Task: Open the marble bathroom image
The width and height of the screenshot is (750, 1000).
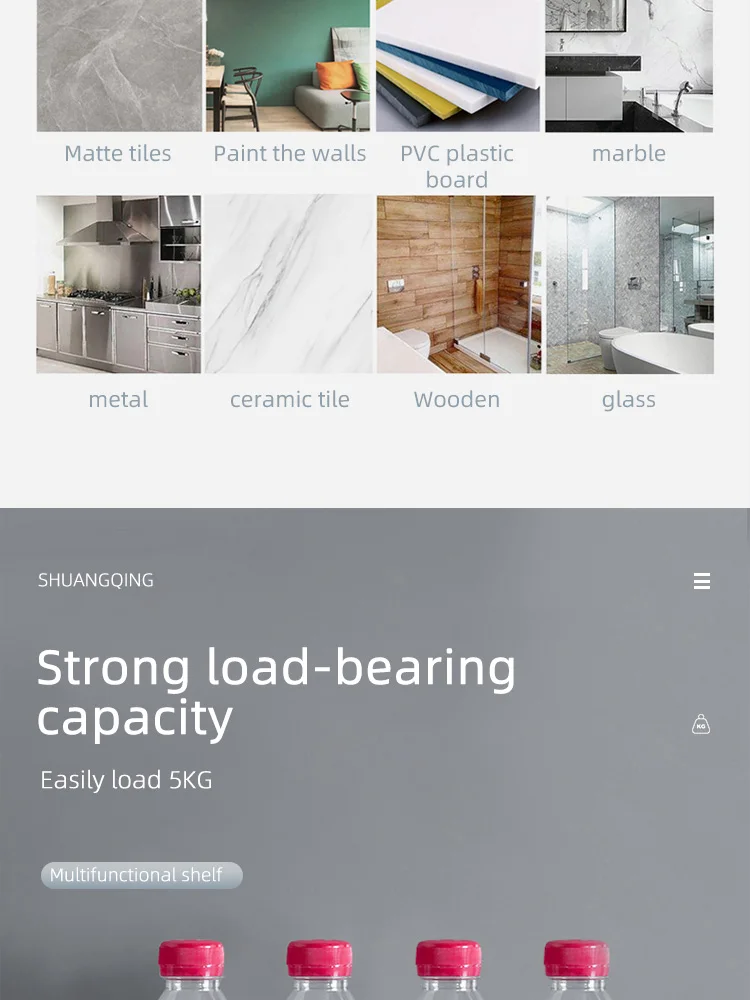Action: click(629, 66)
